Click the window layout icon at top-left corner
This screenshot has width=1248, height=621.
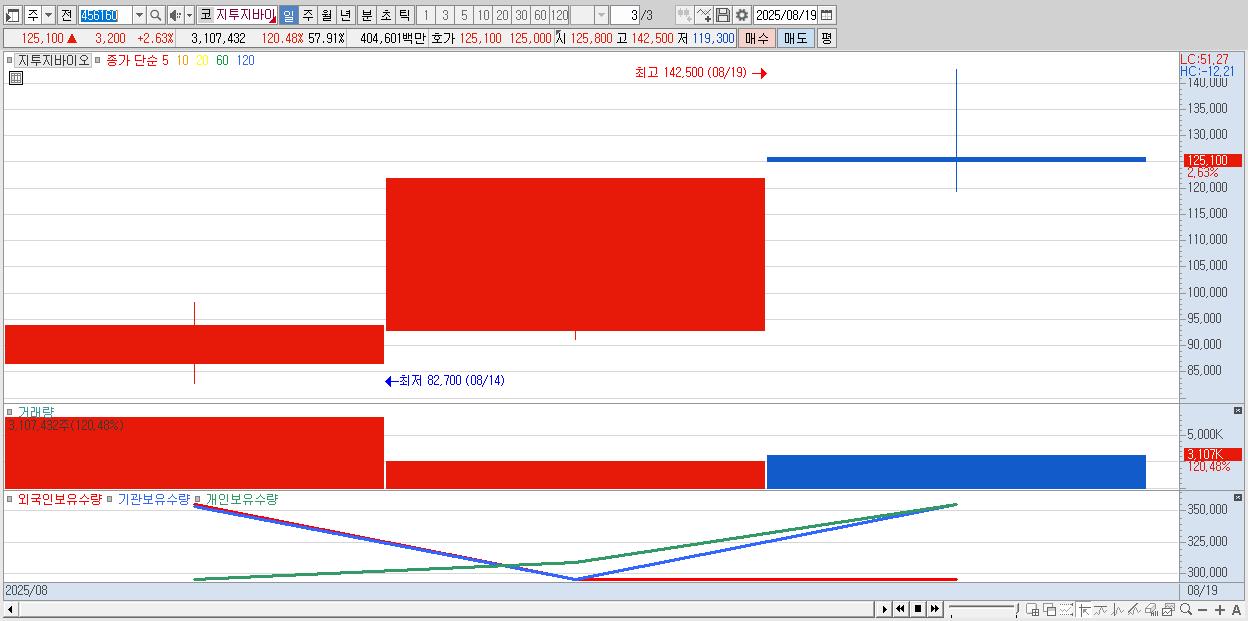click(x=13, y=15)
